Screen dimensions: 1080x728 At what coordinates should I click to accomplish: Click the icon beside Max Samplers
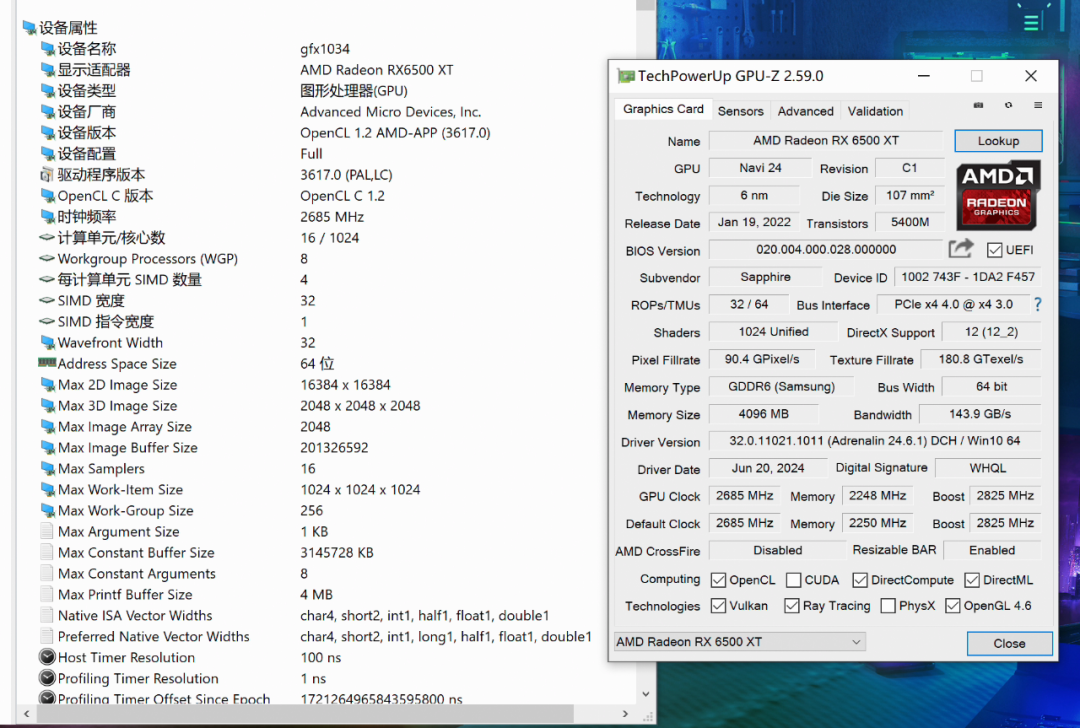48,469
